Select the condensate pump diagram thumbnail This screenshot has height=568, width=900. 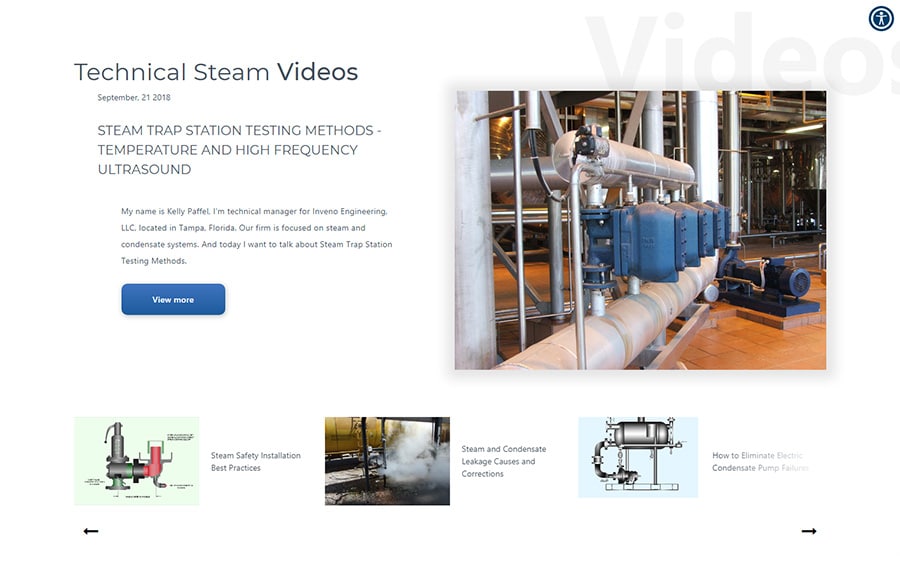[638, 457]
